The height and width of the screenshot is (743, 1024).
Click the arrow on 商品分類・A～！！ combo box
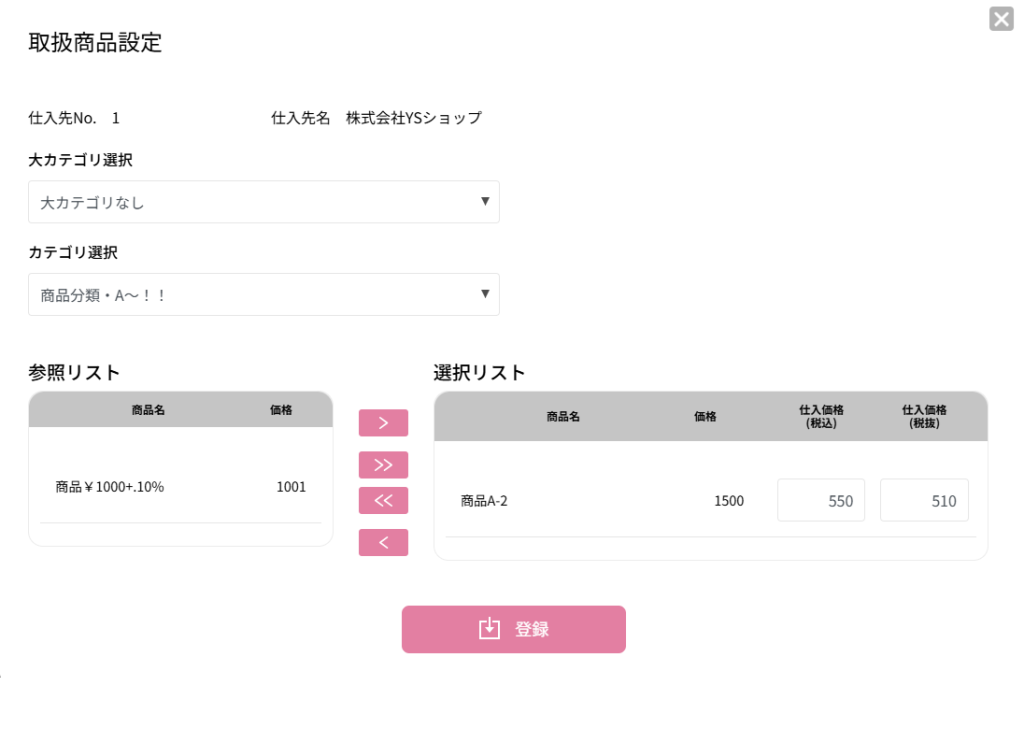(x=485, y=294)
